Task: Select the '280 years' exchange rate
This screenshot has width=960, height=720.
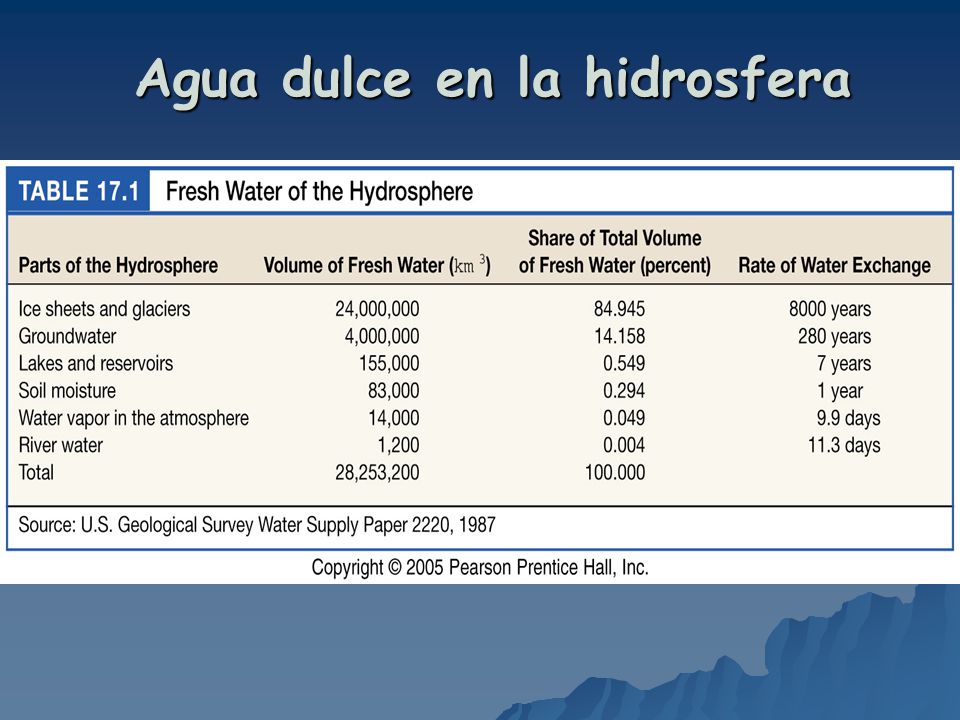Action: [834, 336]
